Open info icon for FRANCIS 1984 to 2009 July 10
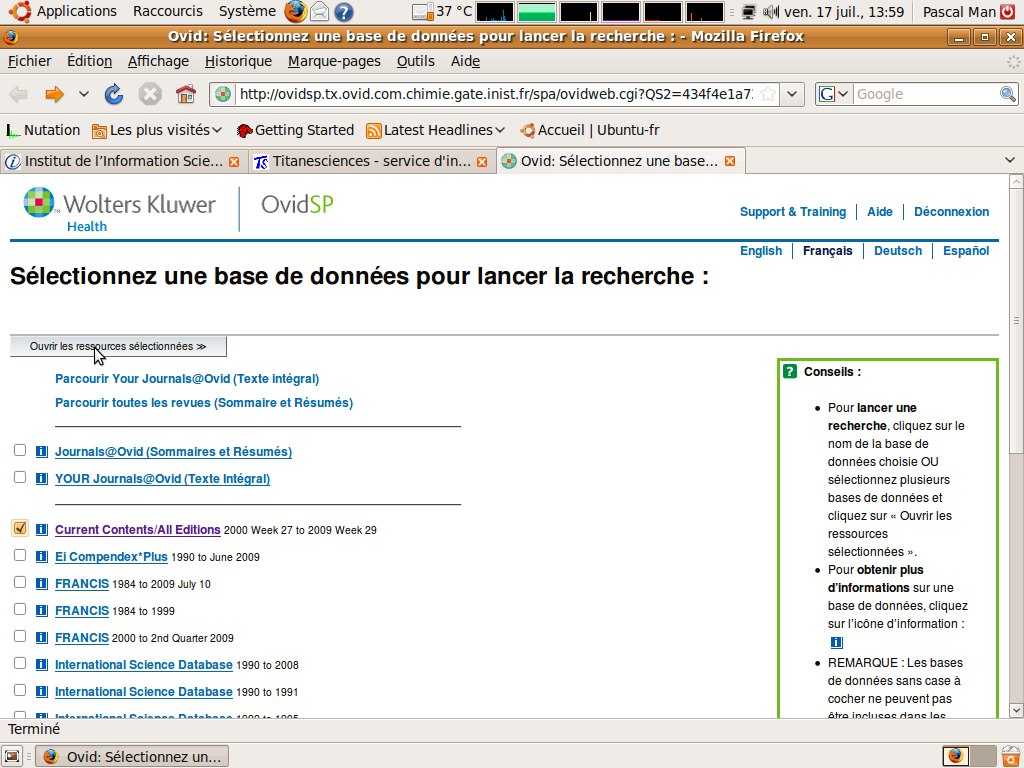The height and width of the screenshot is (768, 1024). coord(42,583)
